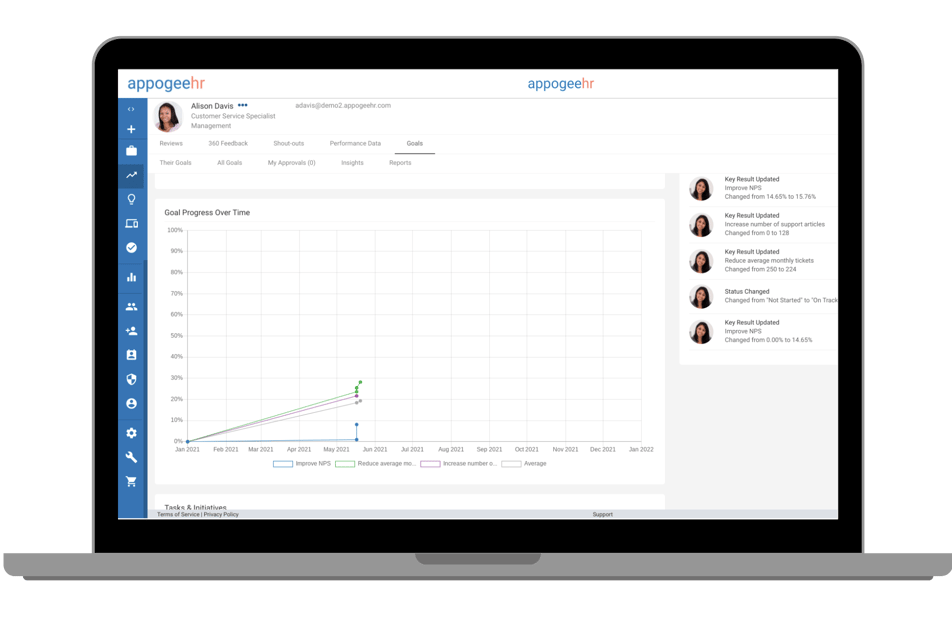Click the Terms of Service link
This screenshot has height=644, width=952.
tap(178, 515)
